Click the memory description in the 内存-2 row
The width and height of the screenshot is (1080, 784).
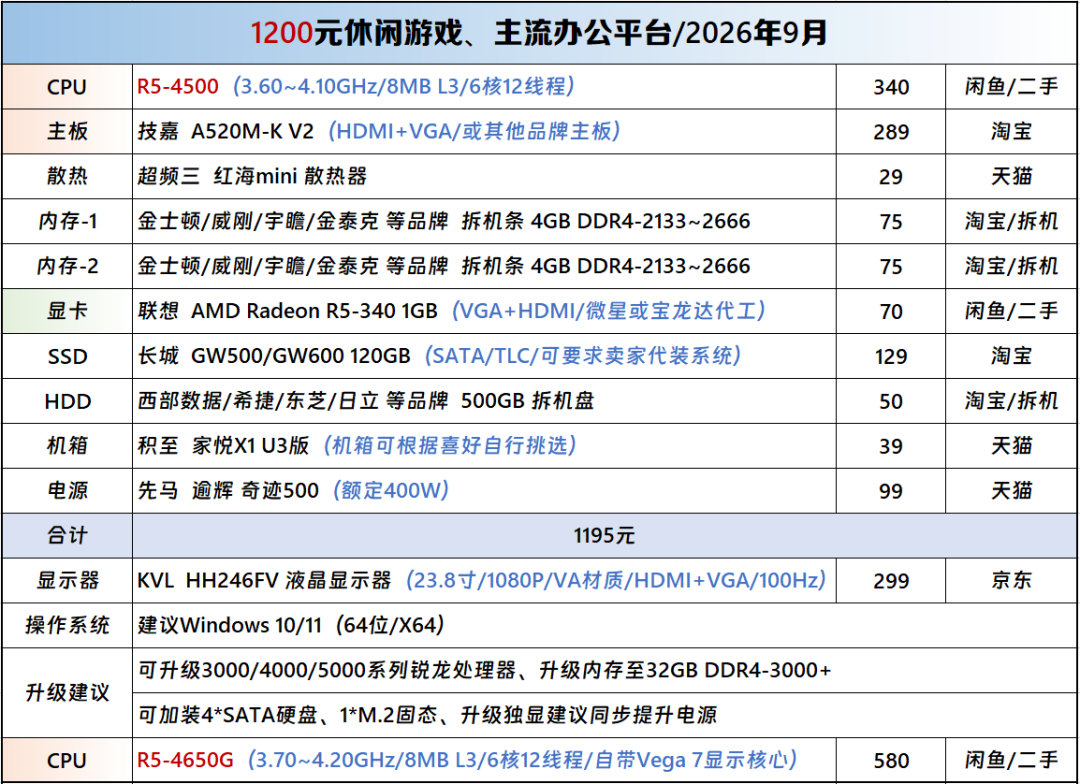pyautogui.click(x=444, y=266)
